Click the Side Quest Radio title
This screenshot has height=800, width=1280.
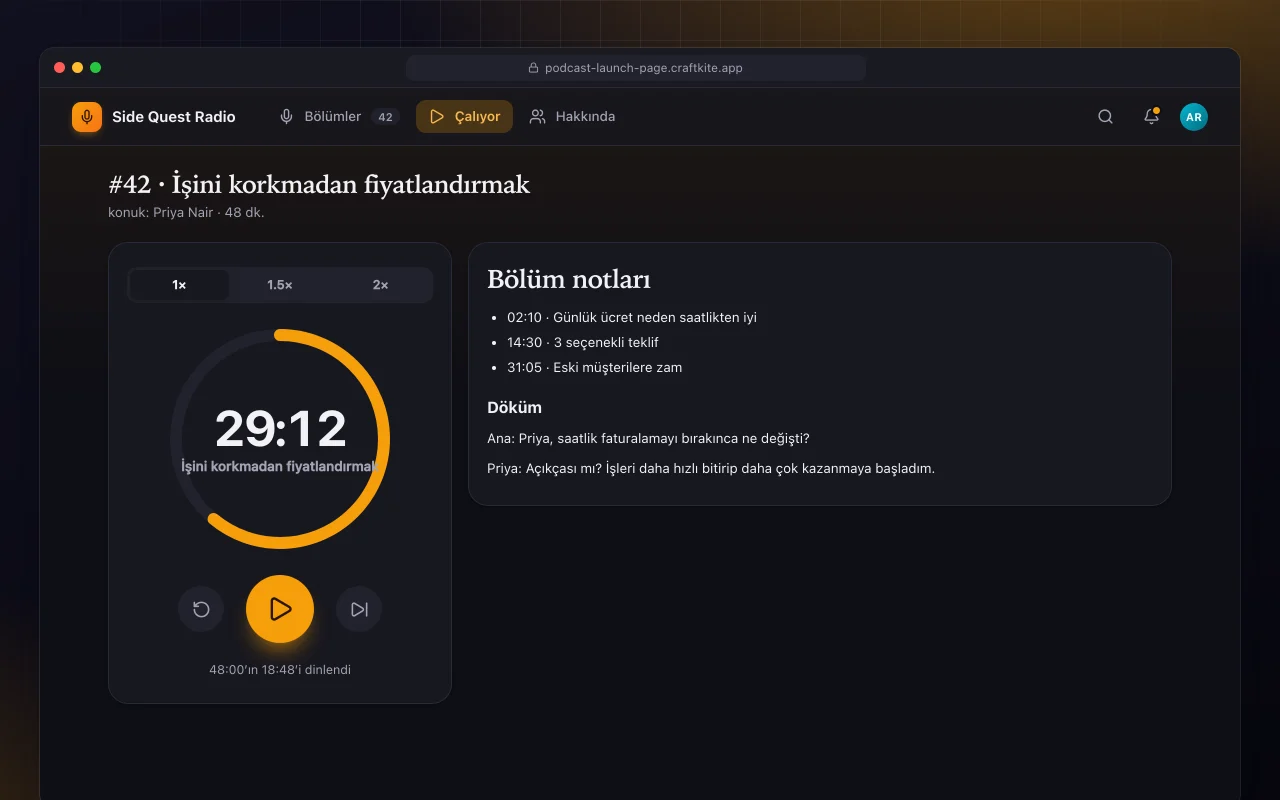point(174,117)
